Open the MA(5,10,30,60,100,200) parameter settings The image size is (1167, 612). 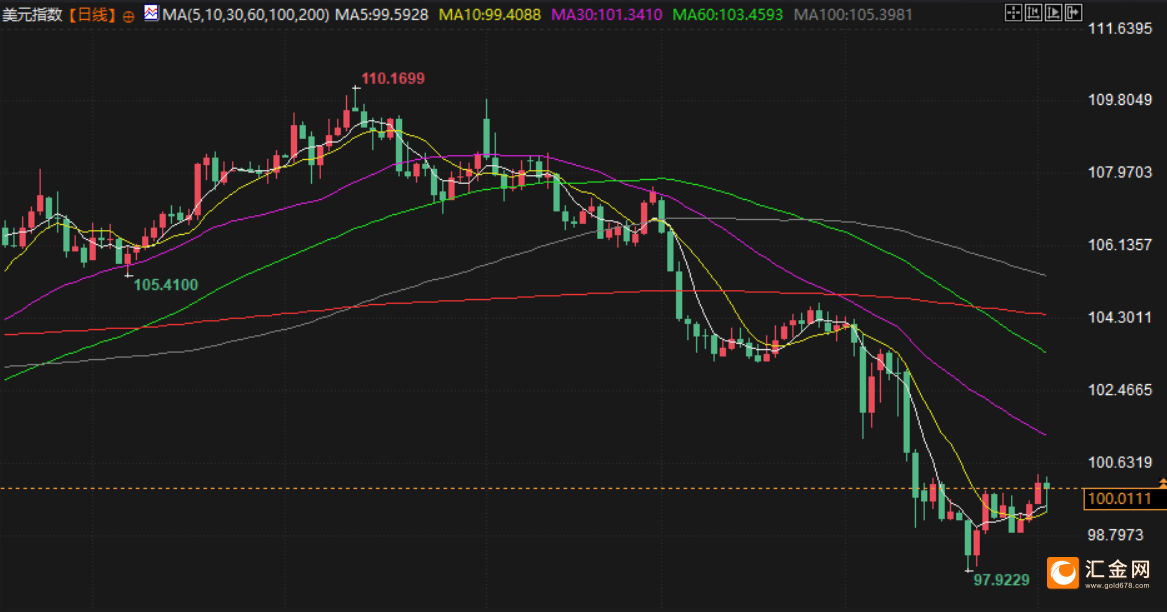tap(246, 15)
